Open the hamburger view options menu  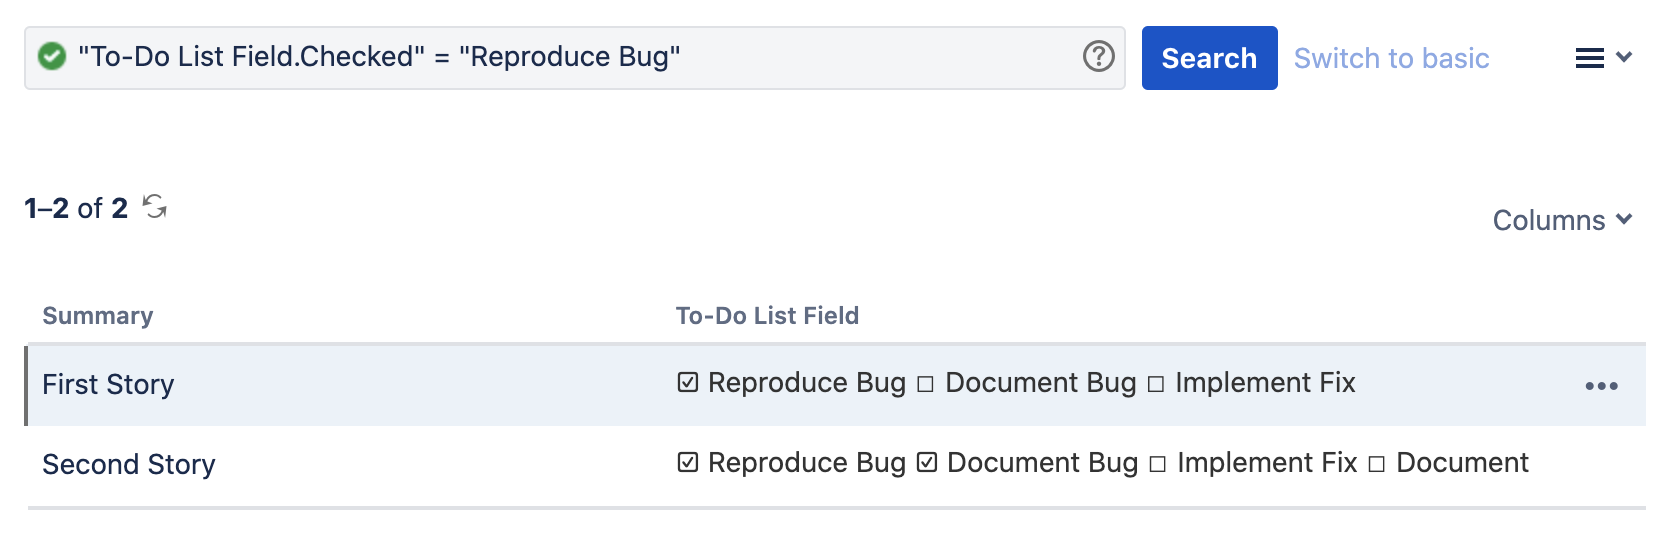coord(1589,58)
